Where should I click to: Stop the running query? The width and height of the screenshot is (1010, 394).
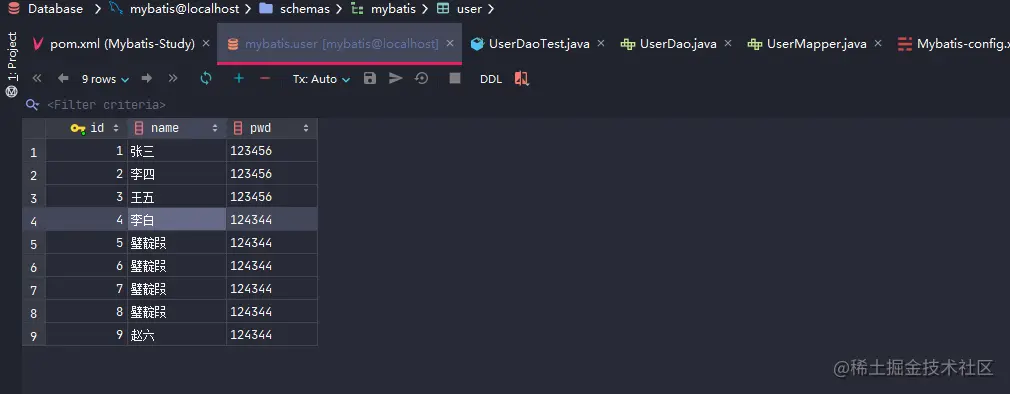pos(455,79)
